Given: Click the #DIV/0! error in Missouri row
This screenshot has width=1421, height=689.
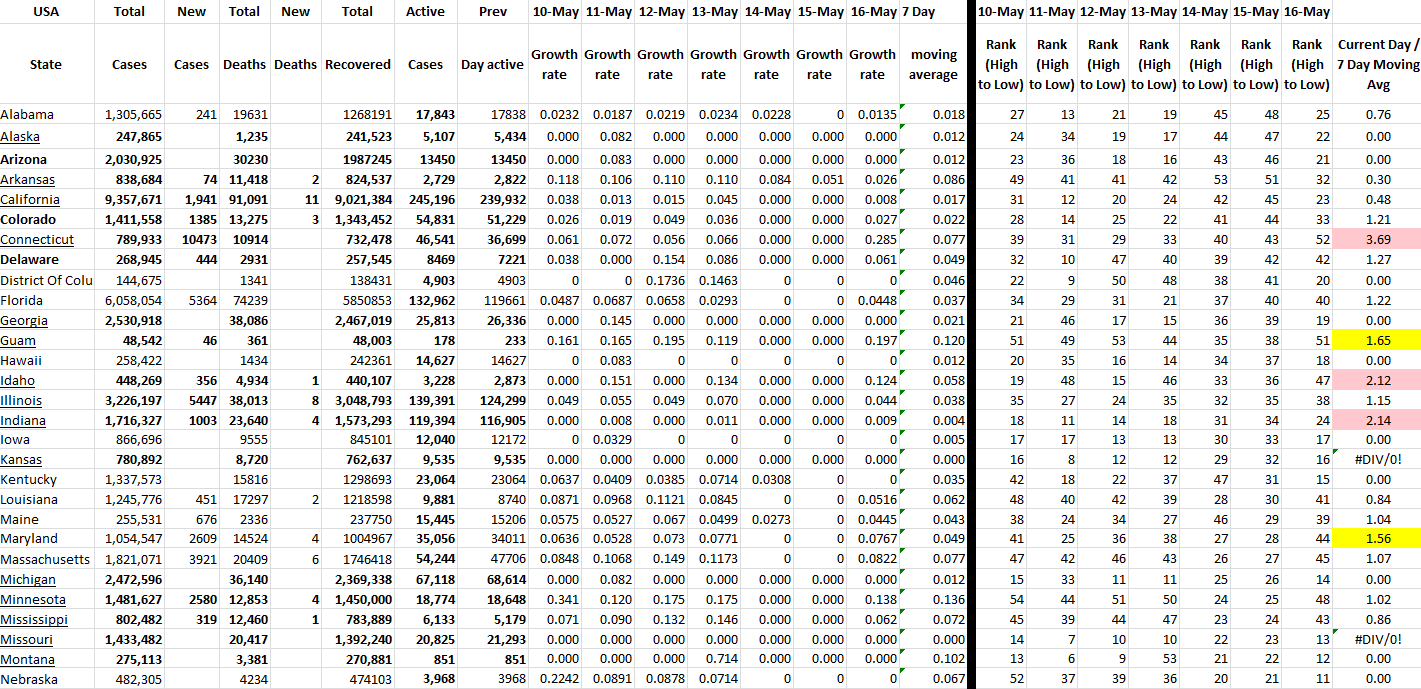Looking at the screenshot, I should (x=1377, y=639).
